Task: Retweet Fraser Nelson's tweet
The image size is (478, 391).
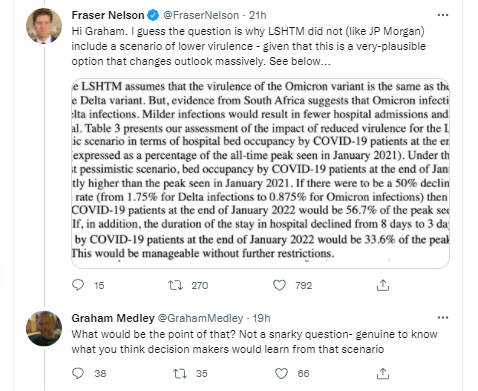Action: (175, 285)
